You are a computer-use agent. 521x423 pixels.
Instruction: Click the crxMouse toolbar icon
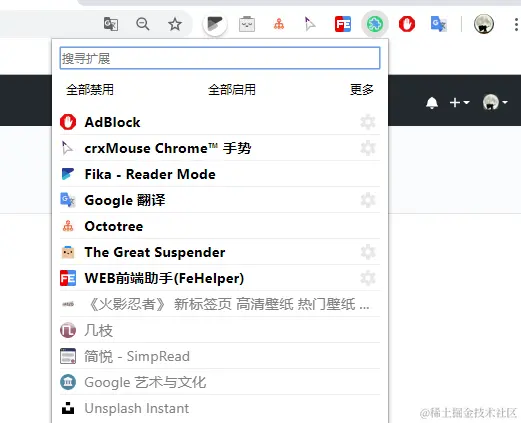click(x=310, y=24)
